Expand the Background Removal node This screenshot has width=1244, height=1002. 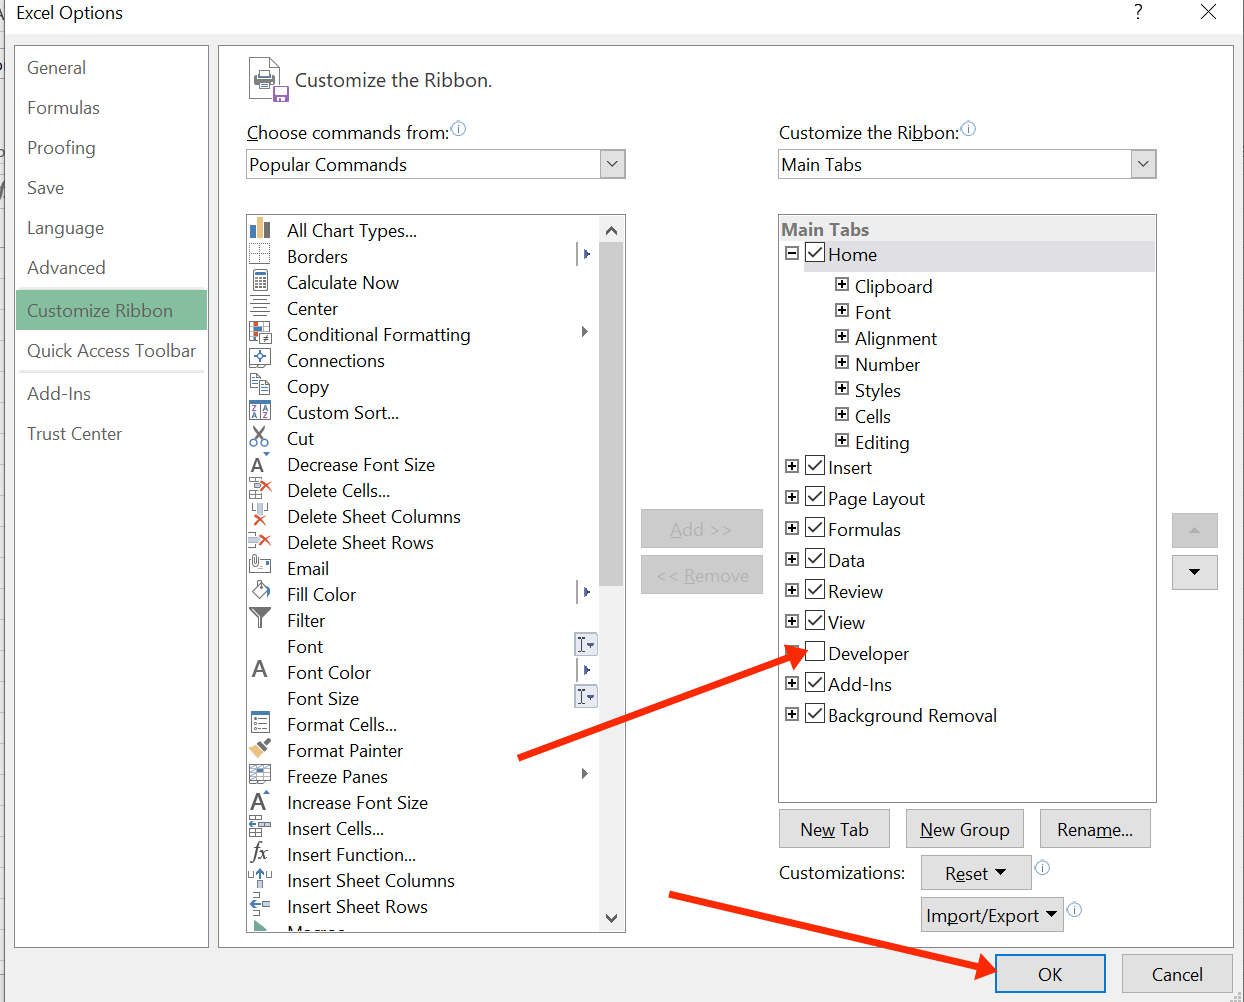point(792,714)
